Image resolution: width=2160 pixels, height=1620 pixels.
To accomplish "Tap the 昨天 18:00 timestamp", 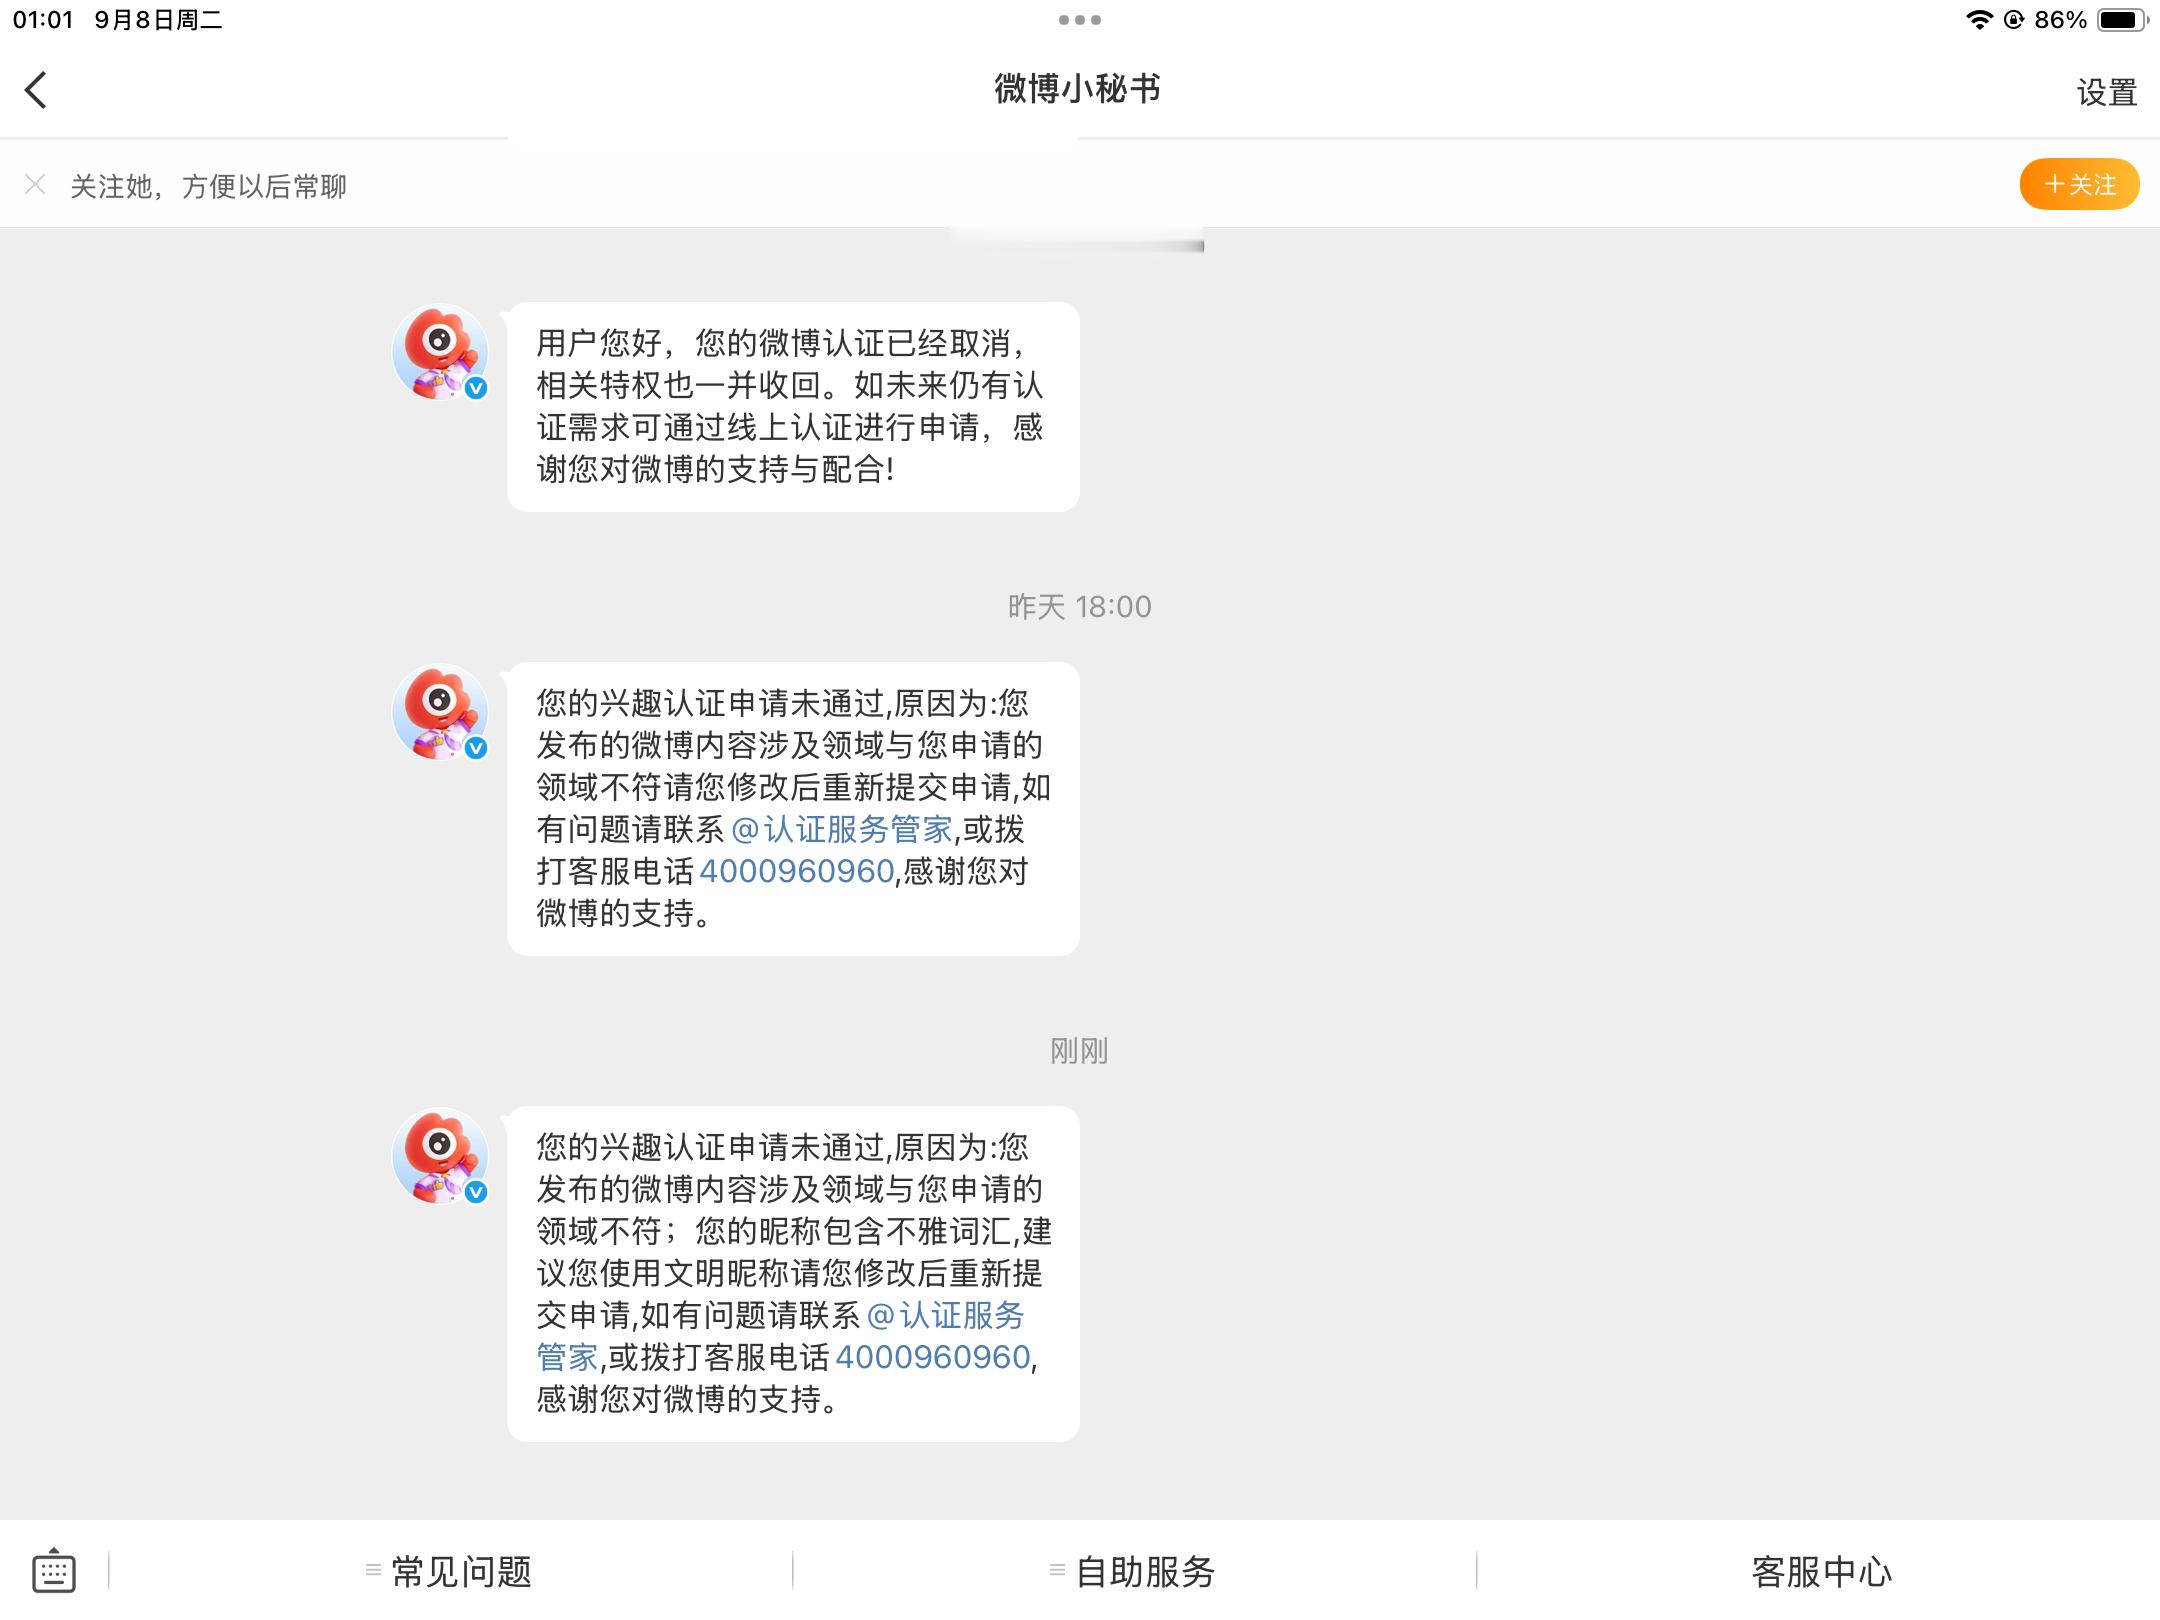I will pos(1079,606).
